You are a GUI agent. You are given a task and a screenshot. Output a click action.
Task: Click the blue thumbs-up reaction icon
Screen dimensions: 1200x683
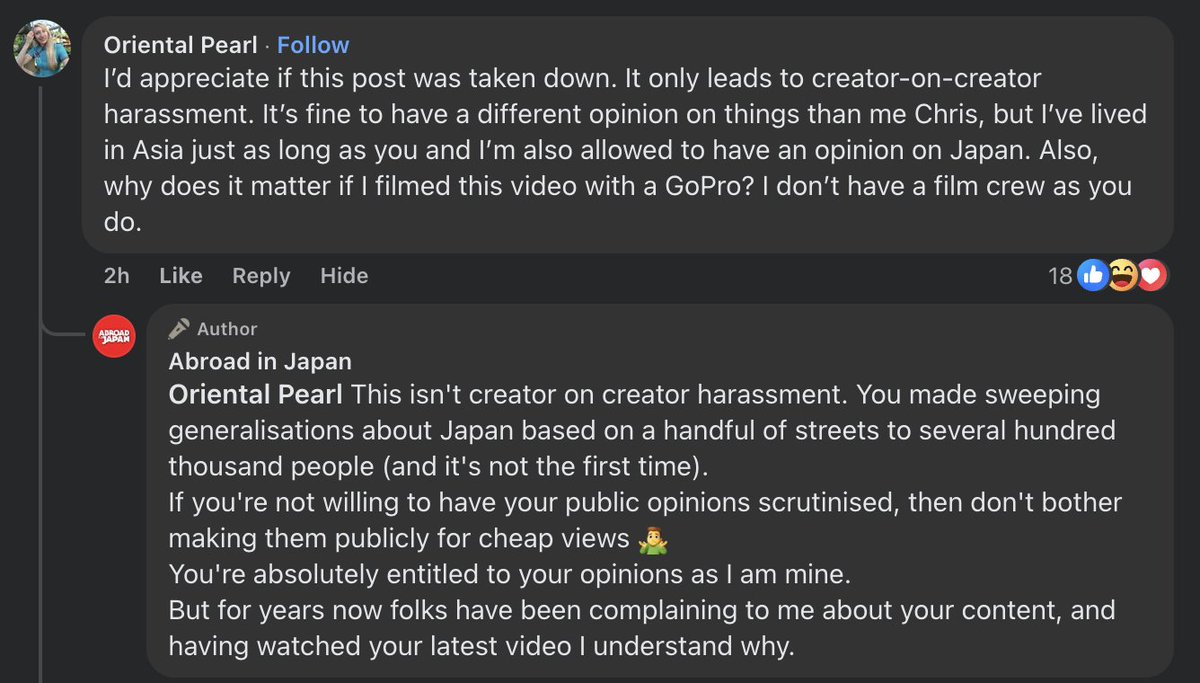pos(1092,276)
